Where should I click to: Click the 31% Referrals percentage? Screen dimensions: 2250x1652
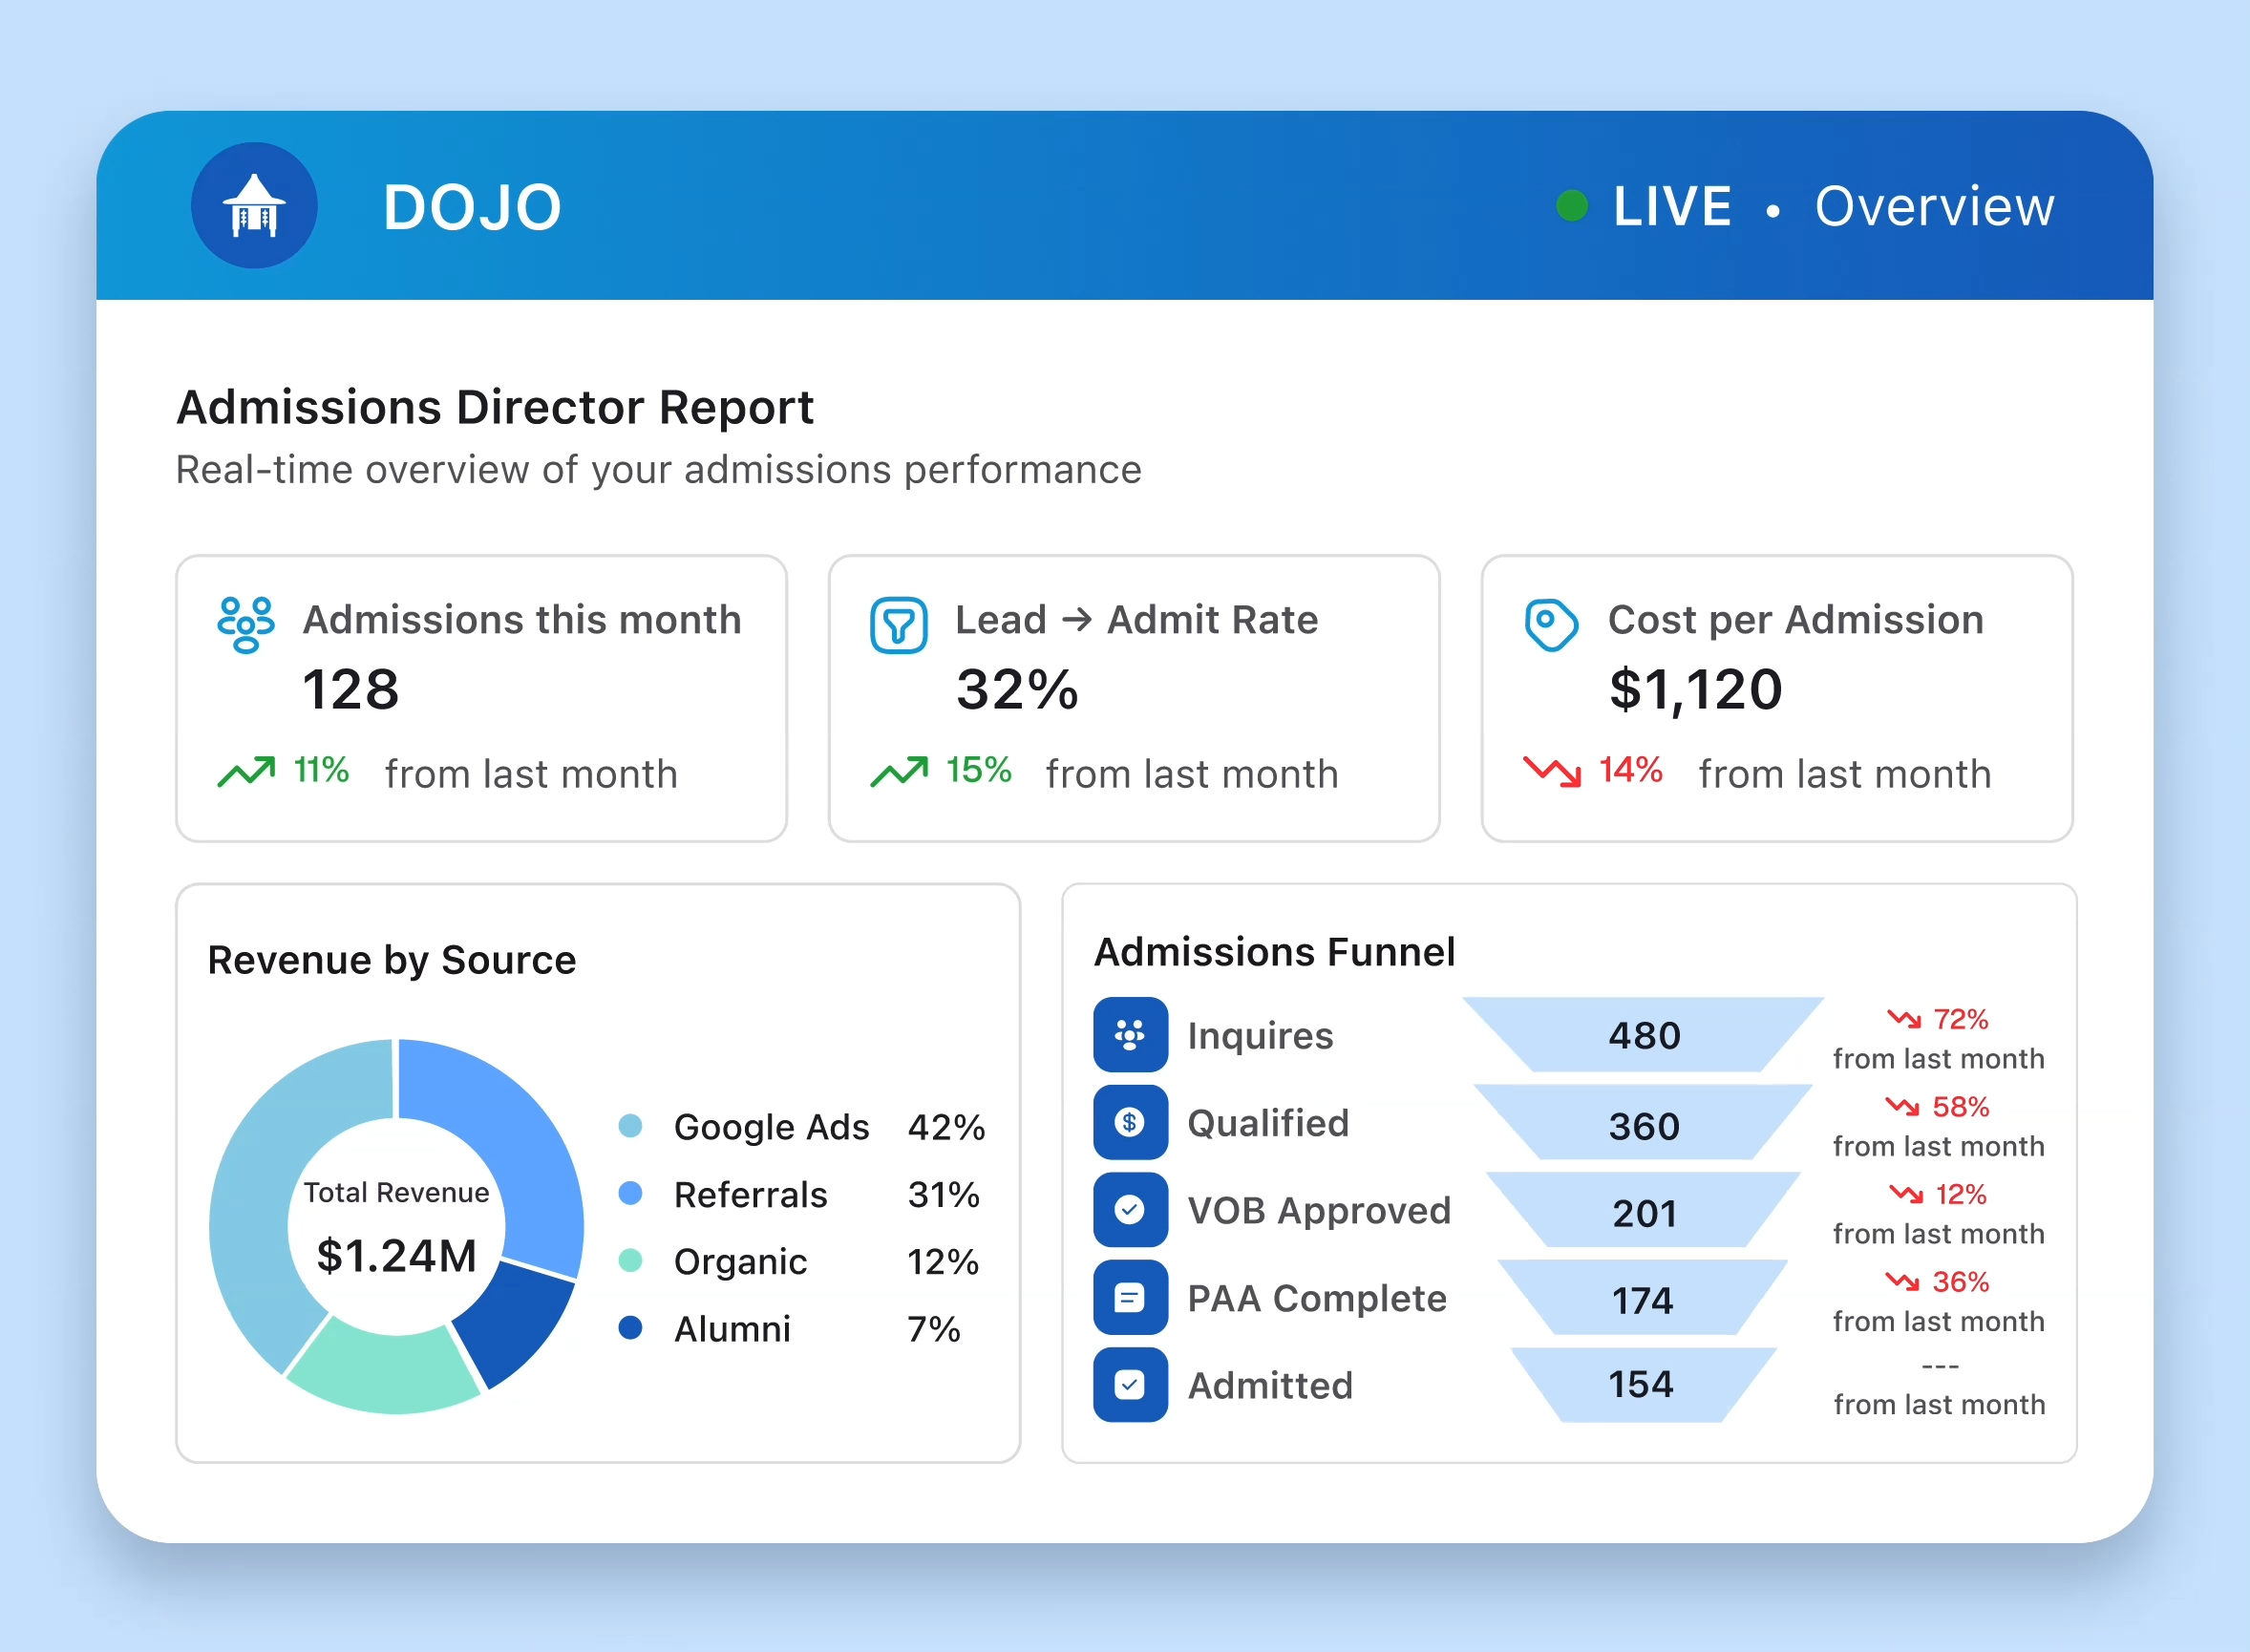coord(943,1194)
